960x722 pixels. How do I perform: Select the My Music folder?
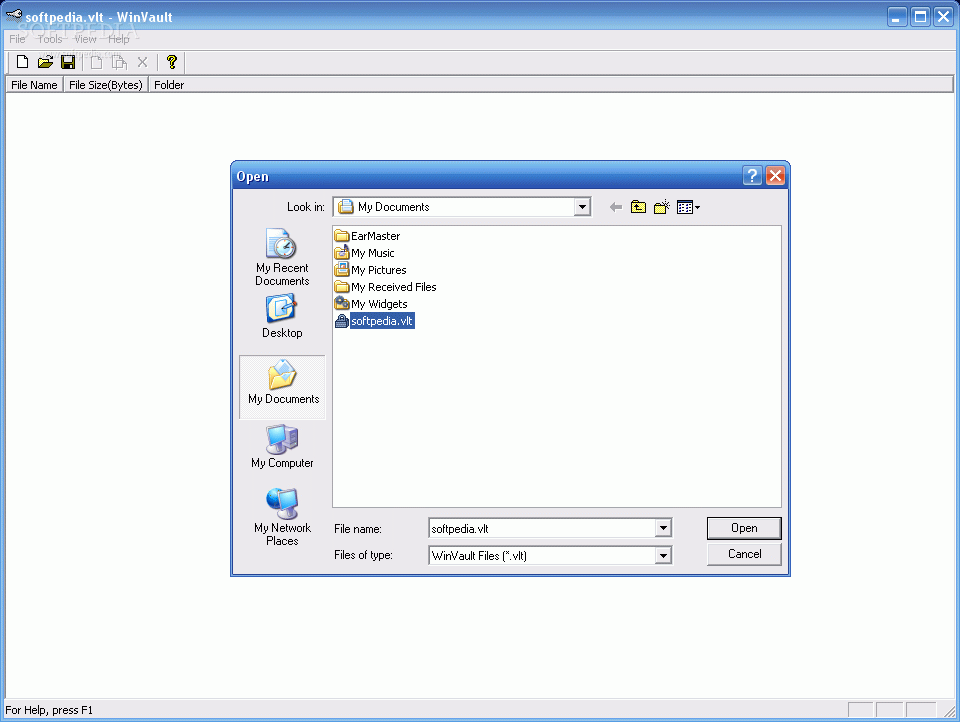pyautogui.click(x=365, y=253)
